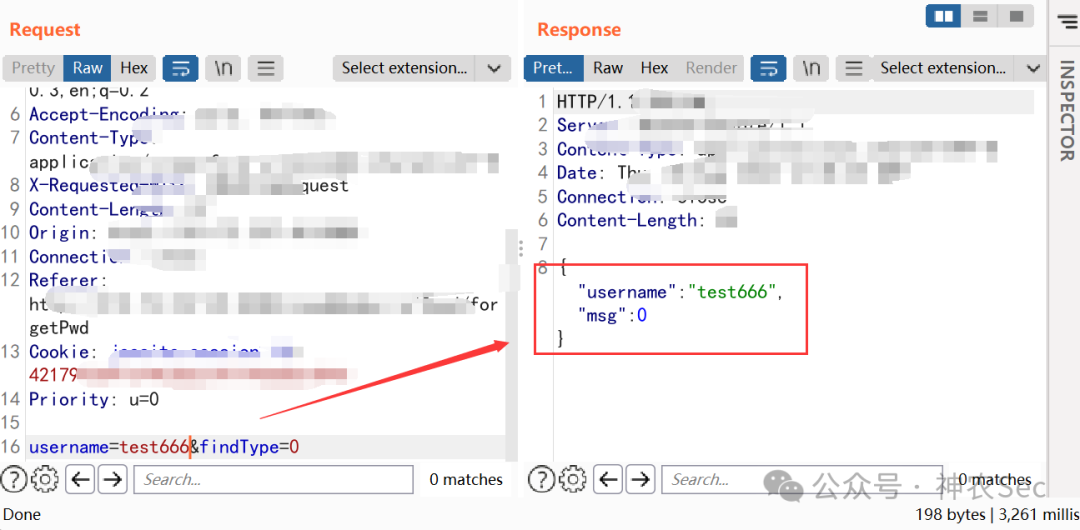Choose top-bottom stacked layout view
The width and height of the screenshot is (1080, 530).
[980, 16]
